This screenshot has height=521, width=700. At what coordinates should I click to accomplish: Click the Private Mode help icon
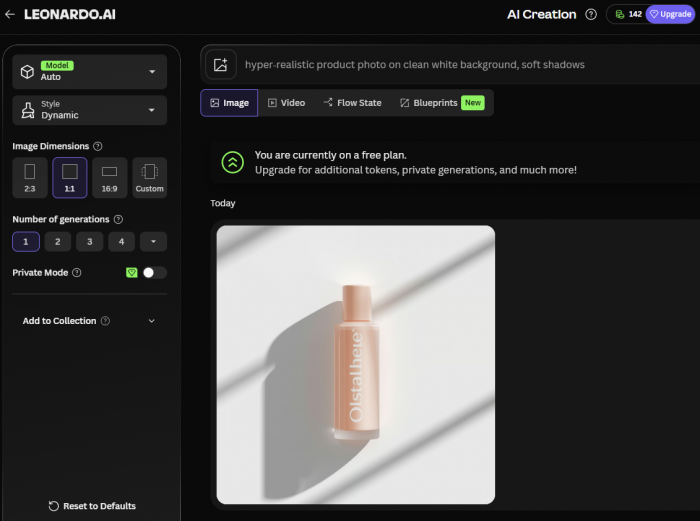pos(77,272)
